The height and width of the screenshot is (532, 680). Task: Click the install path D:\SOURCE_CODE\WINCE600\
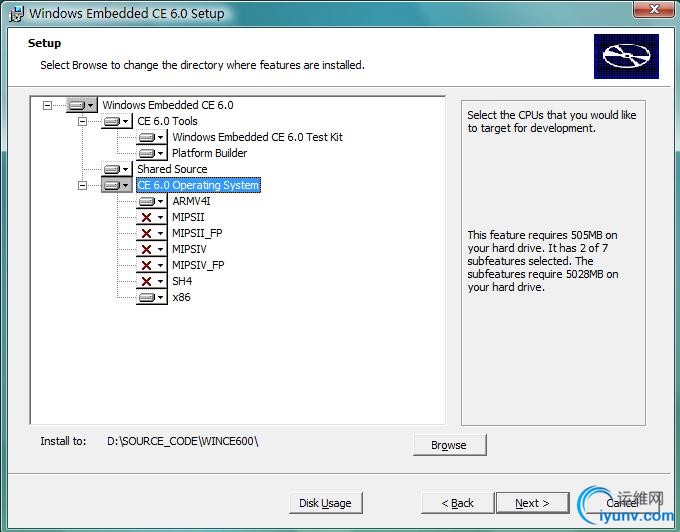pos(183,441)
